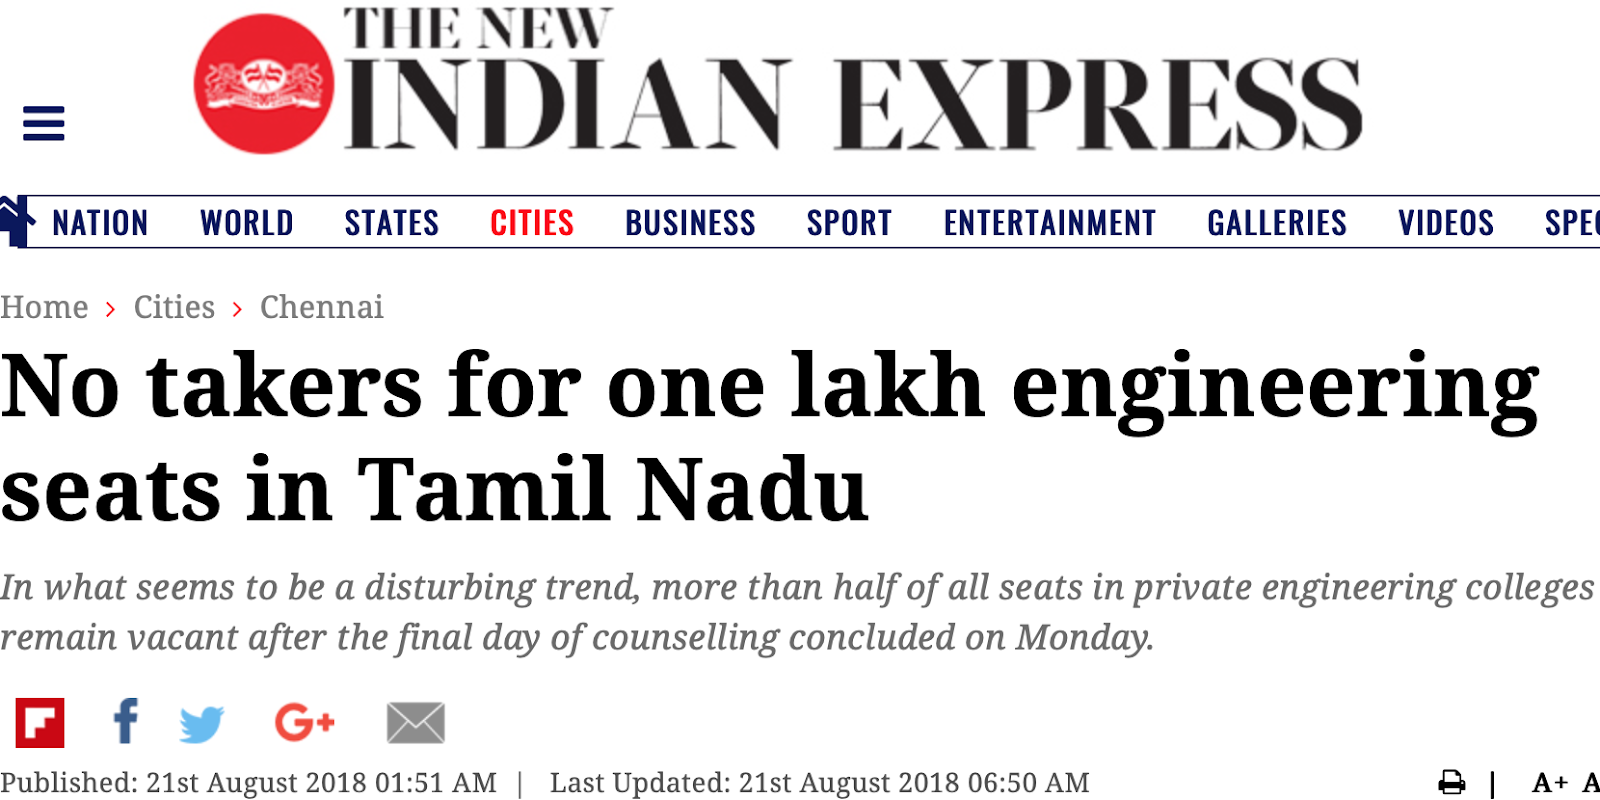The image size is (1600, 800).
Task: Click the New Indian Express red logo
Action: (x=264, y=84)
